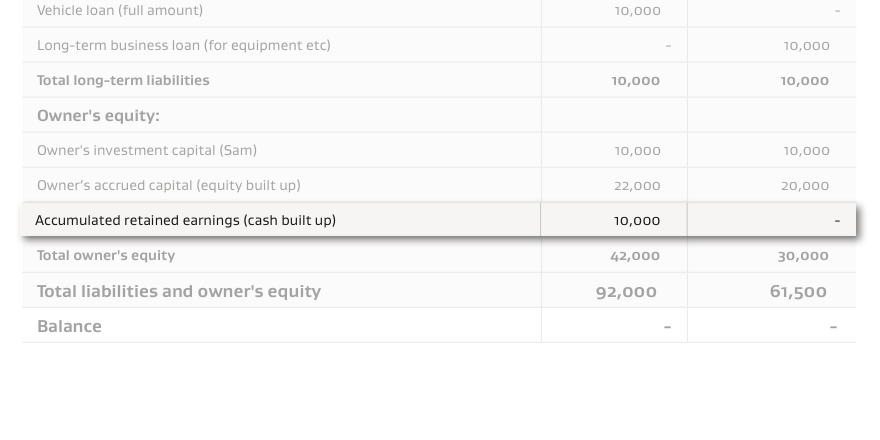880x440 pixels.
Task: Select Total liabilities and owner's equity label
Action: [179, 291]
